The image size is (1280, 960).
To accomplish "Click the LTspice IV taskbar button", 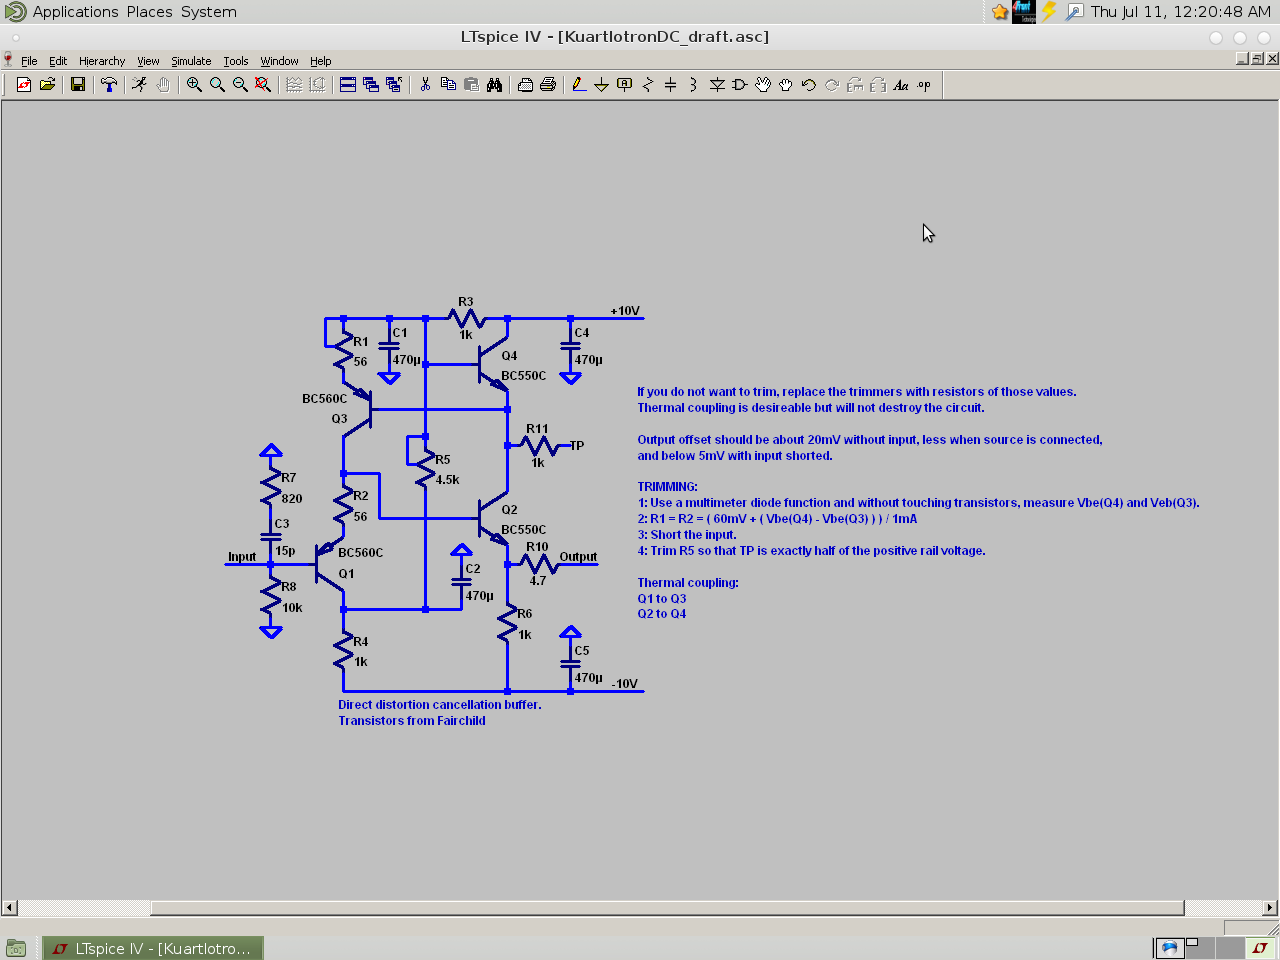I will click(153, 948).
